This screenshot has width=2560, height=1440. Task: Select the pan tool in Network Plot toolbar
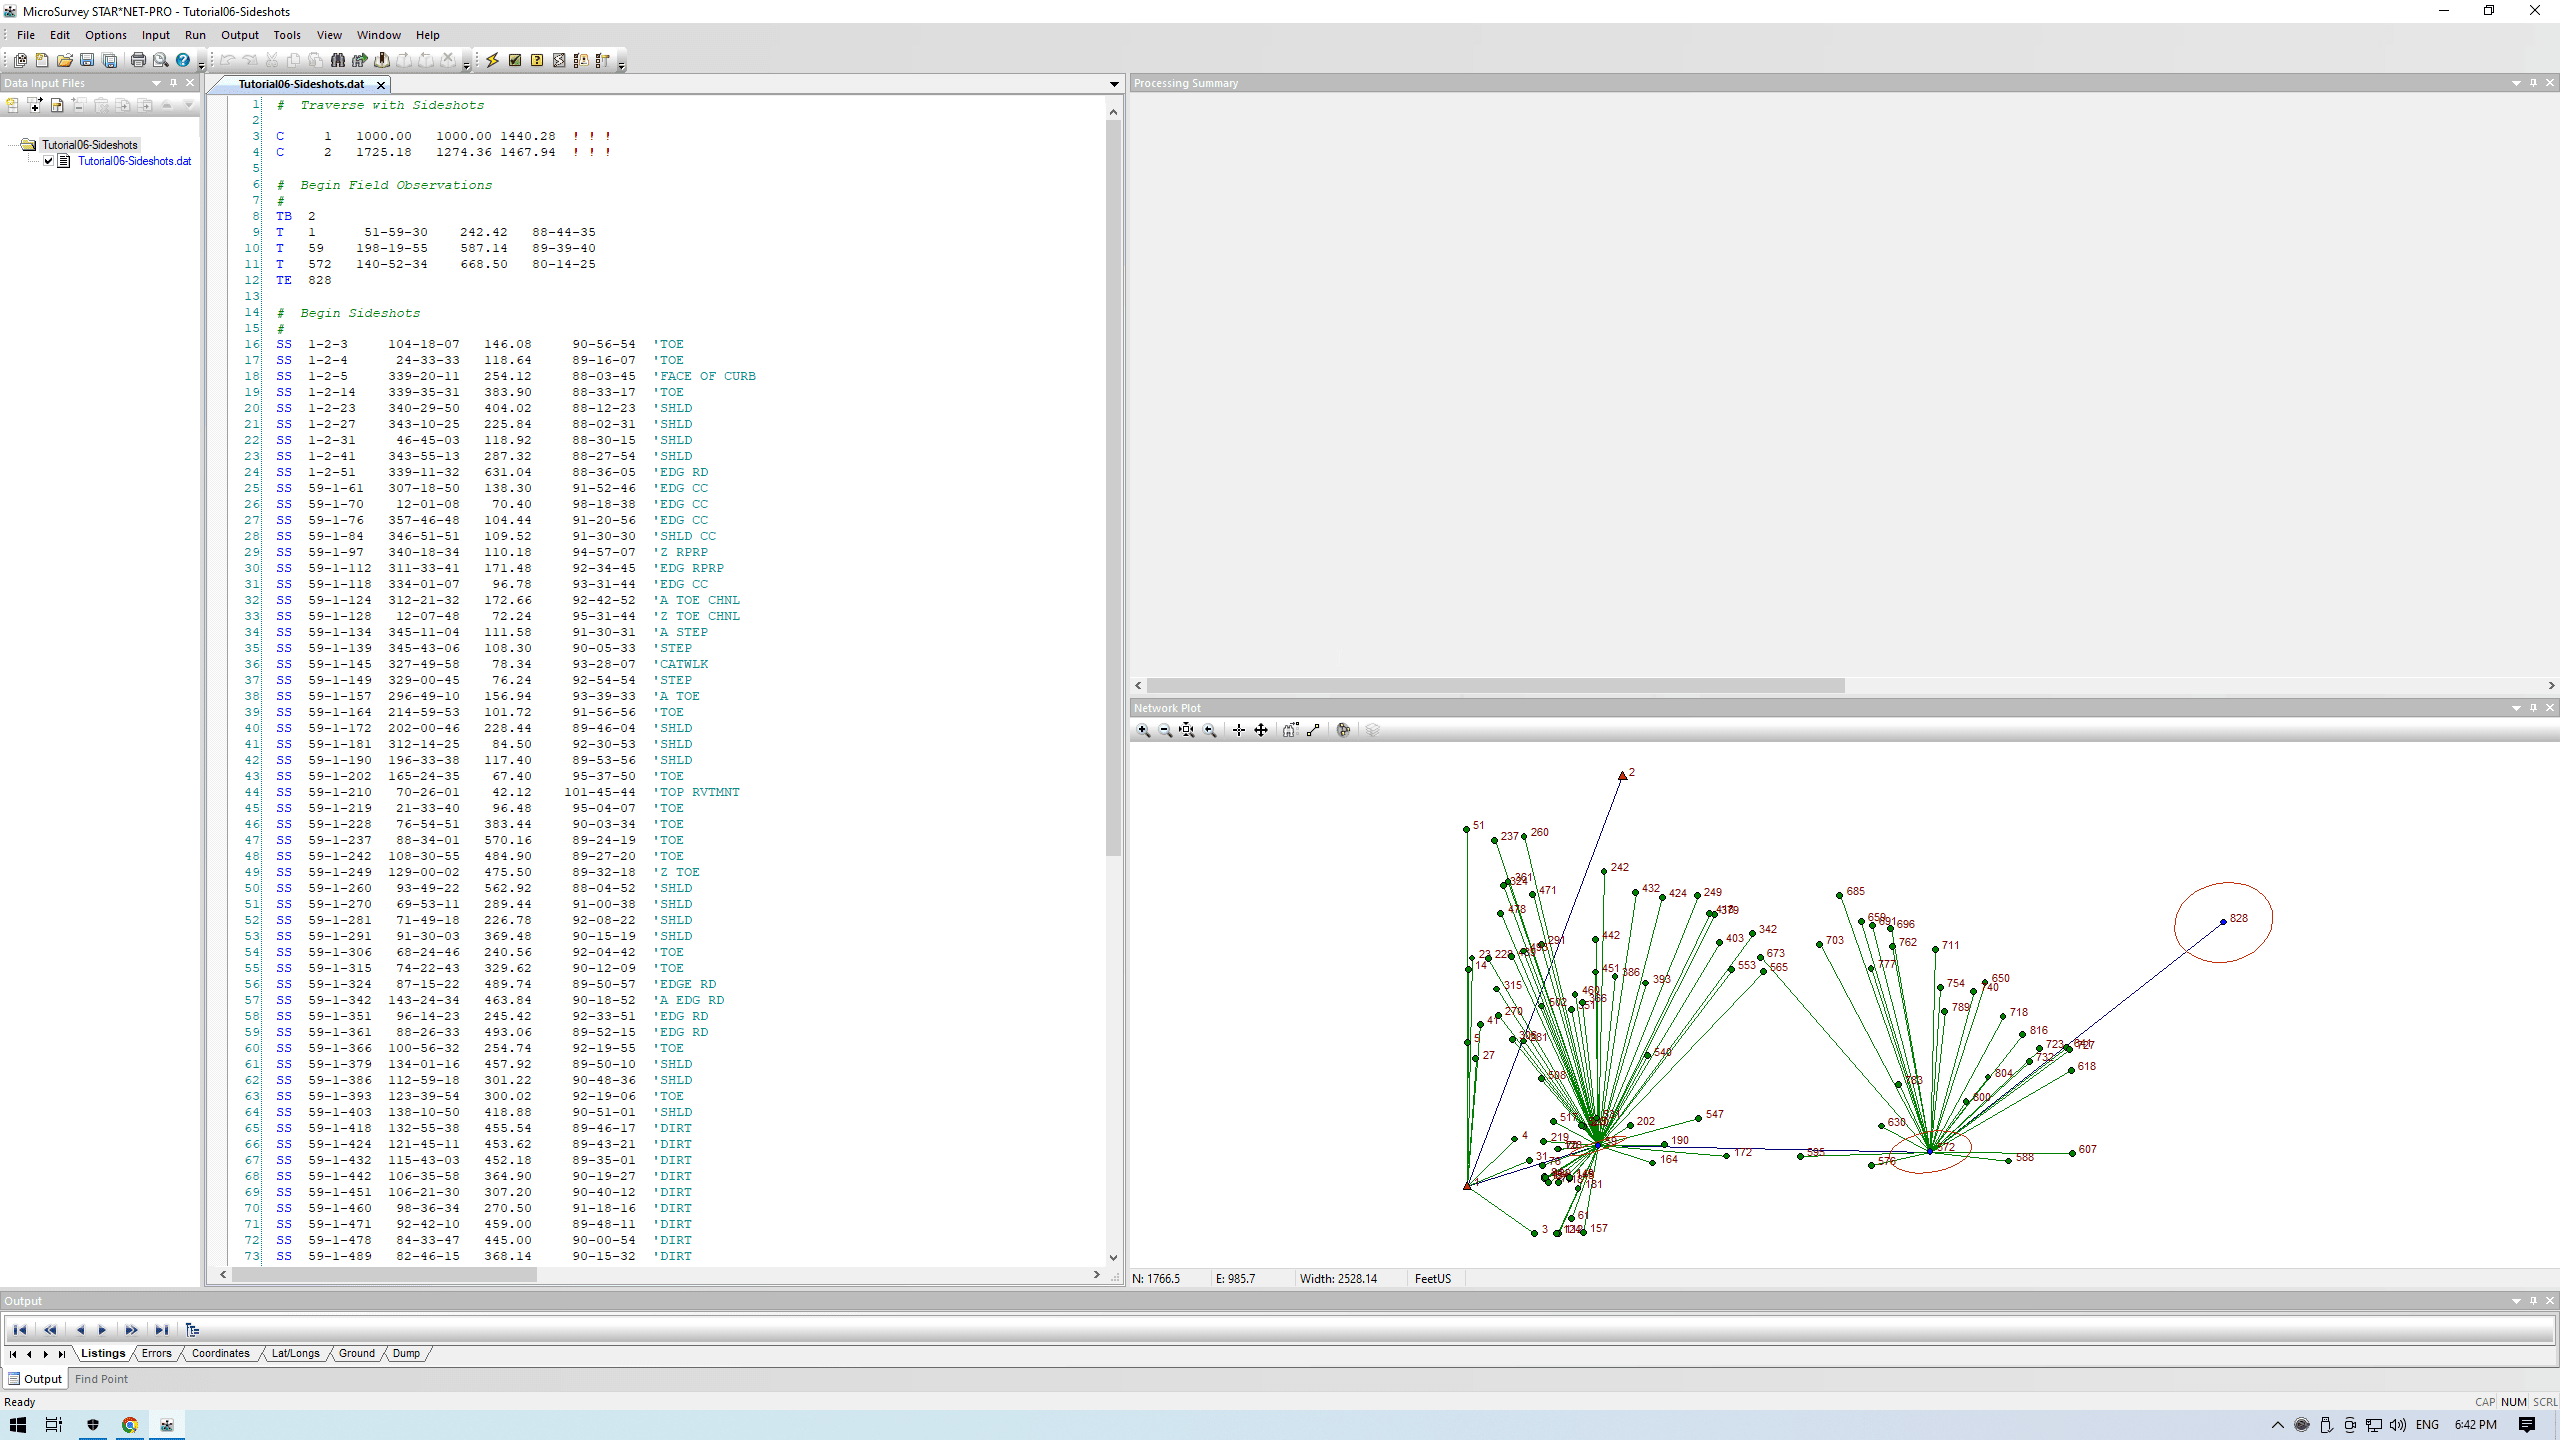pos(1261,731)
